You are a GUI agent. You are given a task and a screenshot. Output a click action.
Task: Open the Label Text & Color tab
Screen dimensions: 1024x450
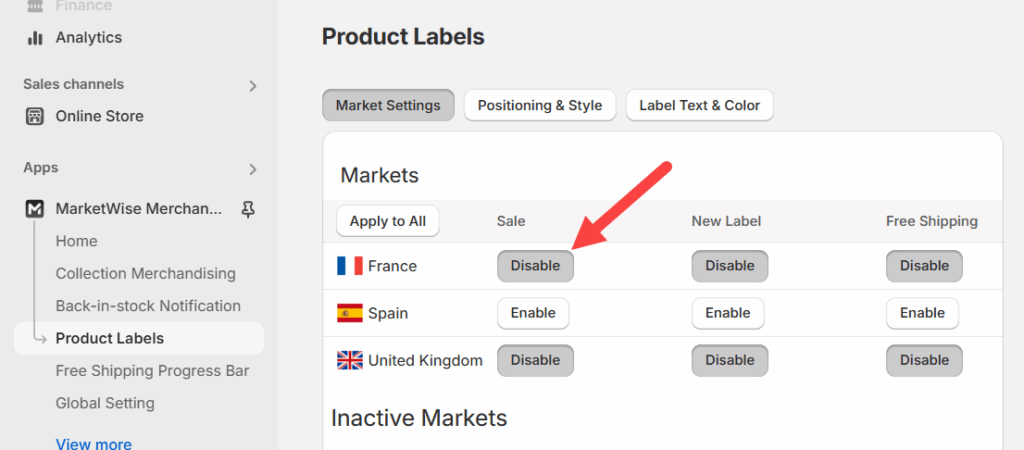point(699,105)
